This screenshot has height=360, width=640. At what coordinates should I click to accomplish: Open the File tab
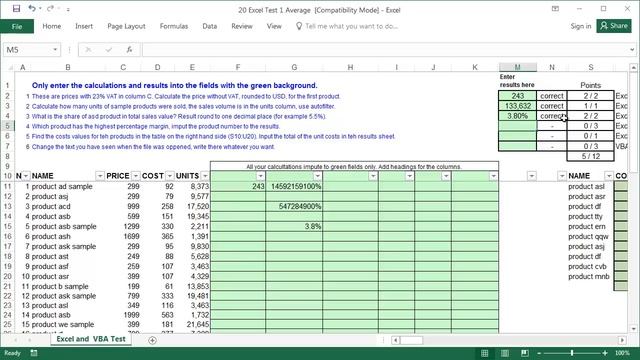(x=17, y=27)
